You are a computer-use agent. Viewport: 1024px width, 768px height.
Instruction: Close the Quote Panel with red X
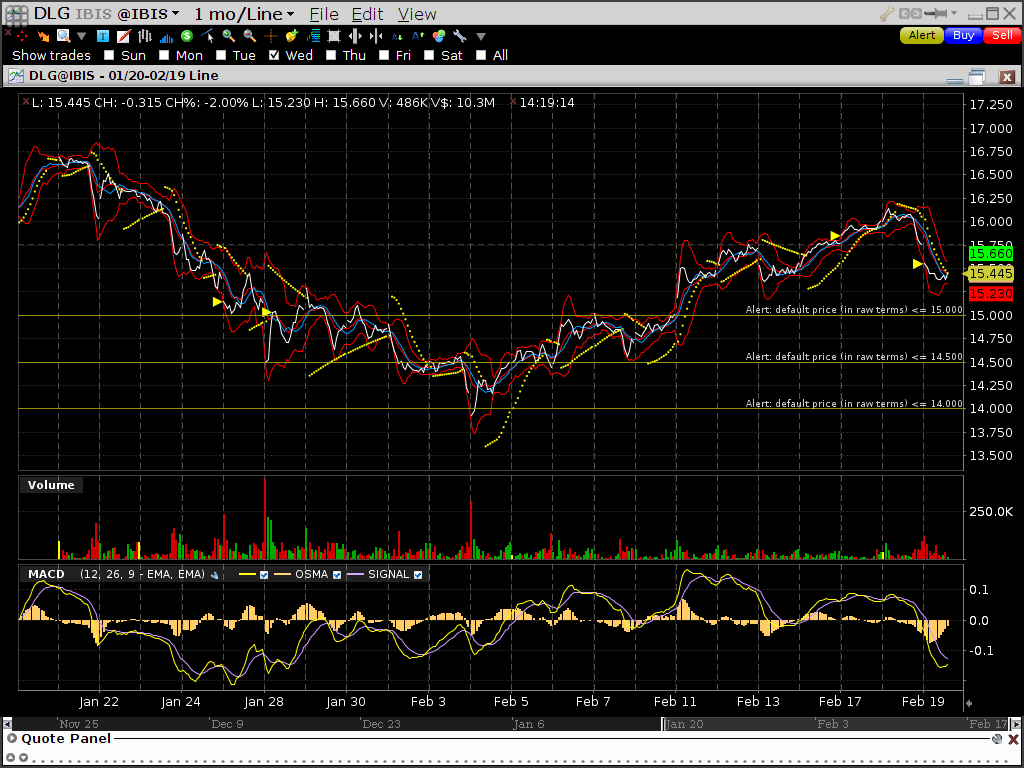pyautogui.click(x=1013, y=739)
